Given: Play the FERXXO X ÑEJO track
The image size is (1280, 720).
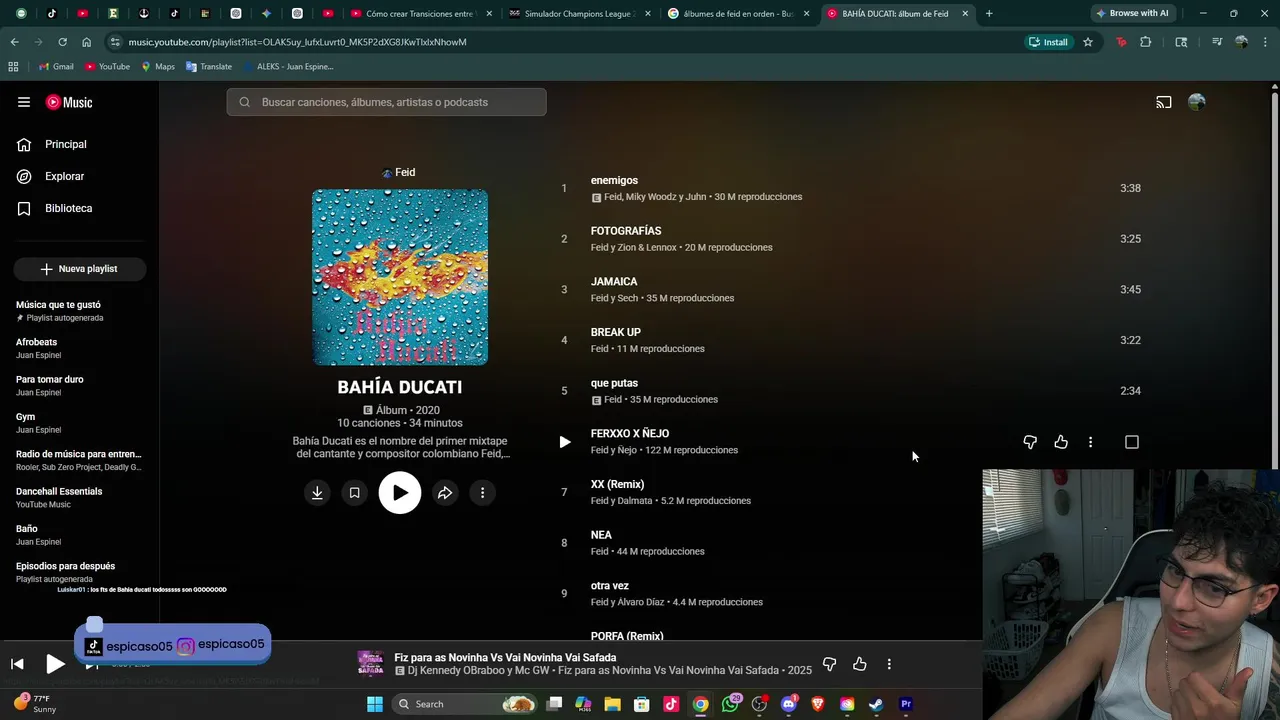Looking at the screenshot, I should coord(564,442).
